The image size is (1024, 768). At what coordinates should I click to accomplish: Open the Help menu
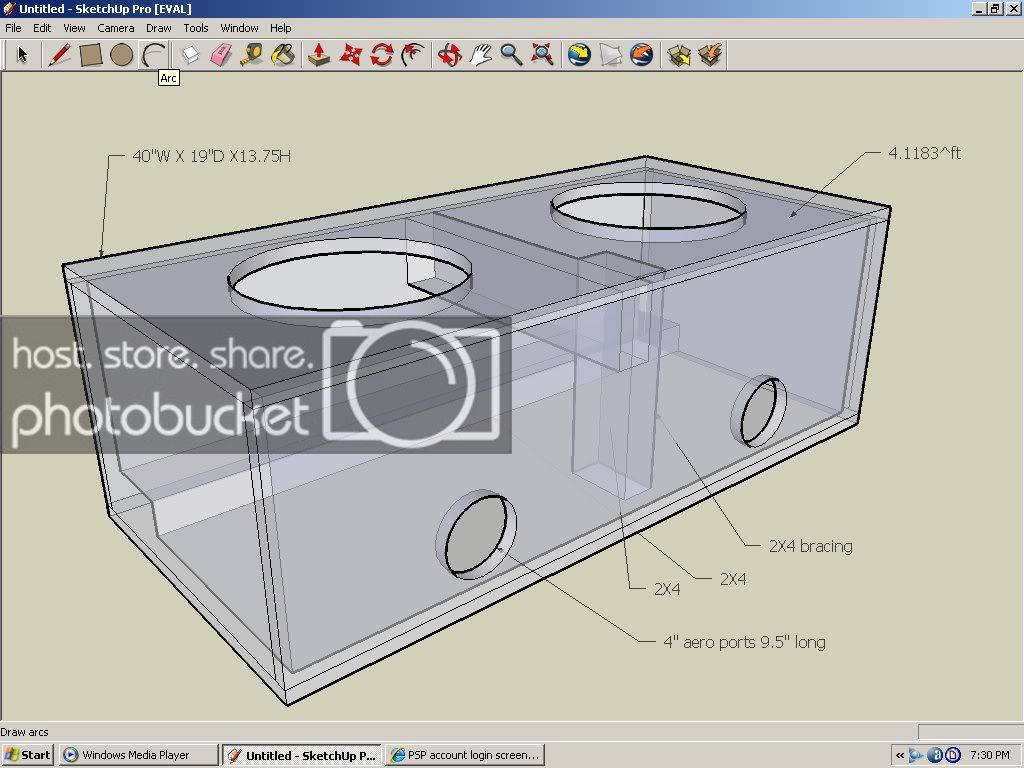pos(281,27)
